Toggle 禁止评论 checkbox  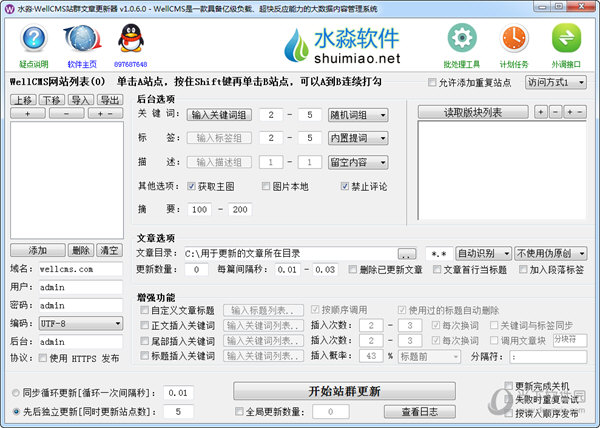click(344, 186)
